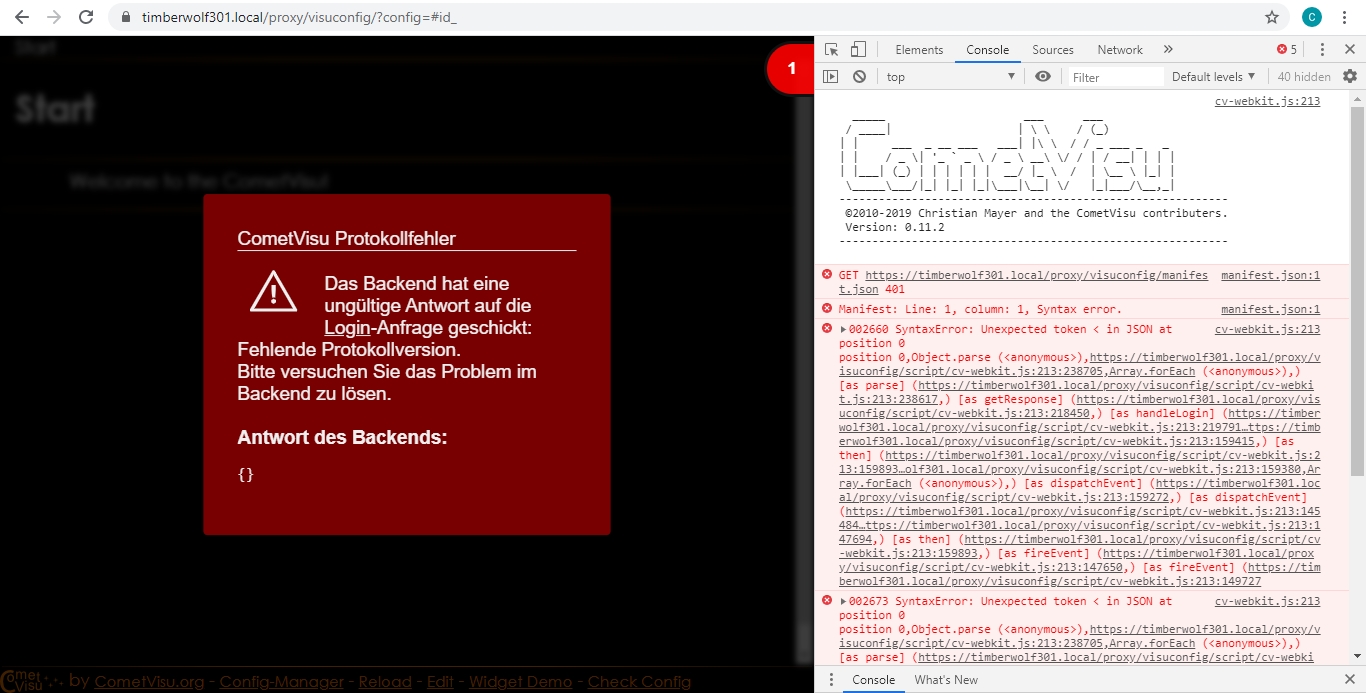Reload the browser page
The width and height of the screenshot is (1366, 693).
[x=86, y=17]
